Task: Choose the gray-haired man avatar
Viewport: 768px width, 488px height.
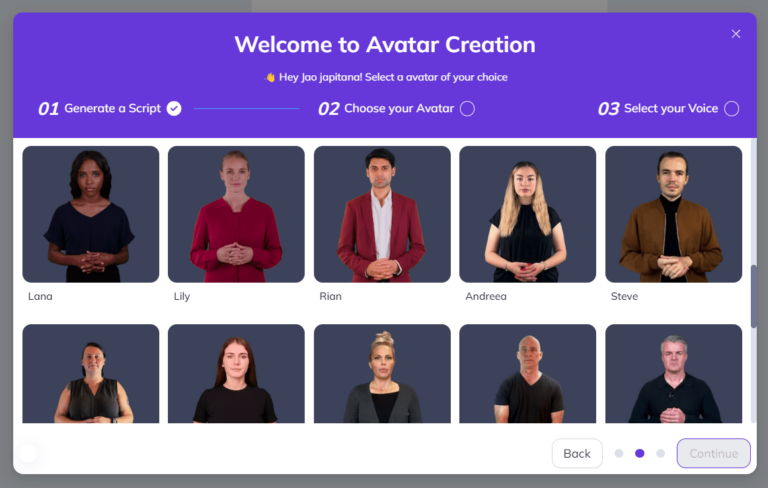Action: [673, 373]
